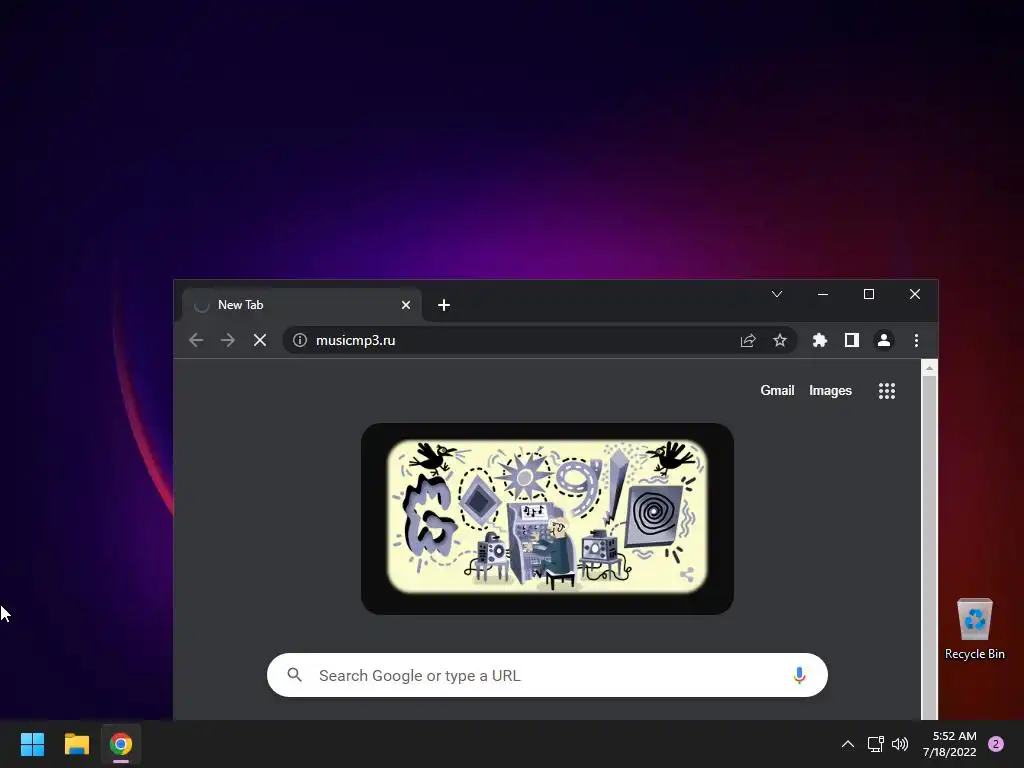Go back with the back arrow
This screenshot has height=768, width=1024.
tap(196, 340)
